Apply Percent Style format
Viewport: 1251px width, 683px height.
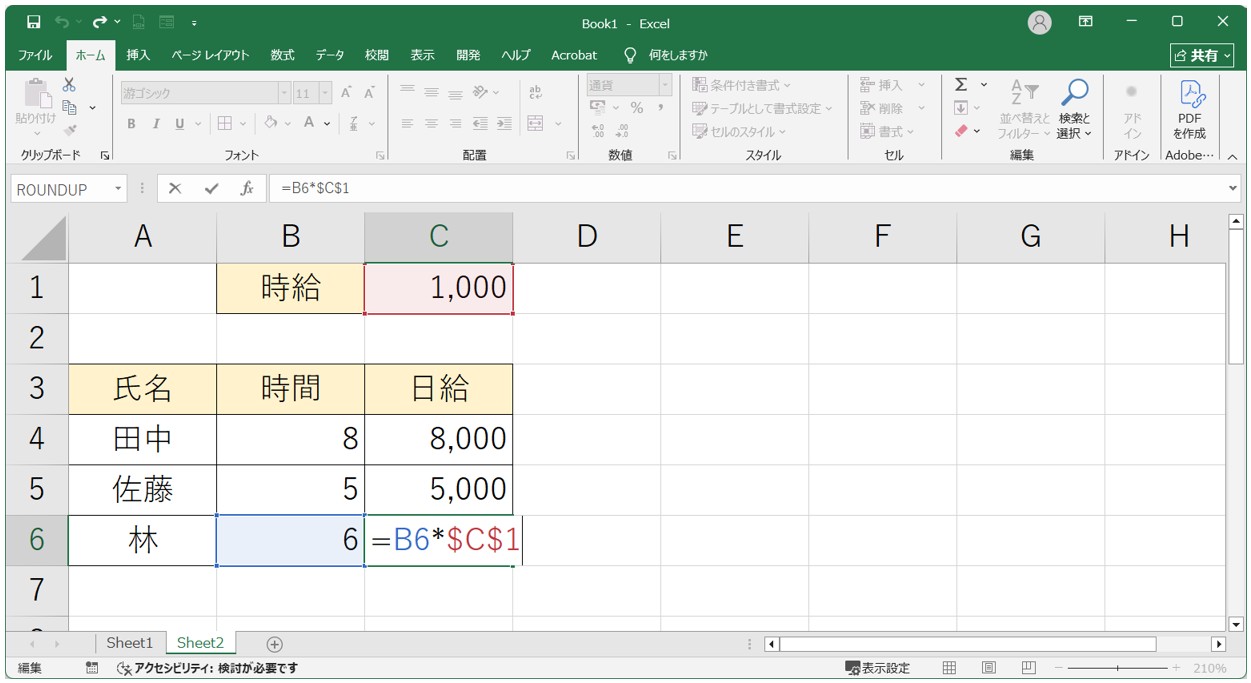636,108
